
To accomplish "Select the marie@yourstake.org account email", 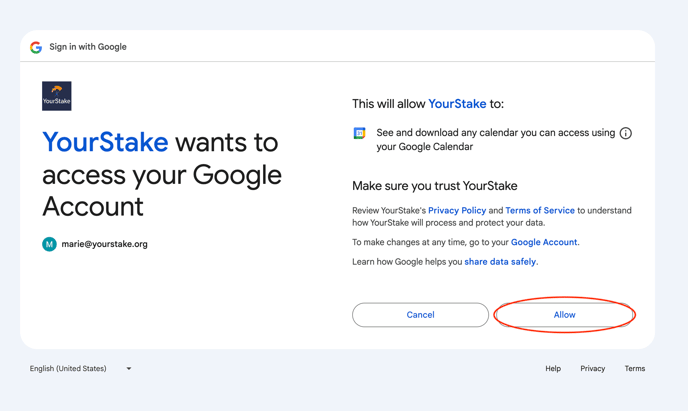I will pos(104,244).
